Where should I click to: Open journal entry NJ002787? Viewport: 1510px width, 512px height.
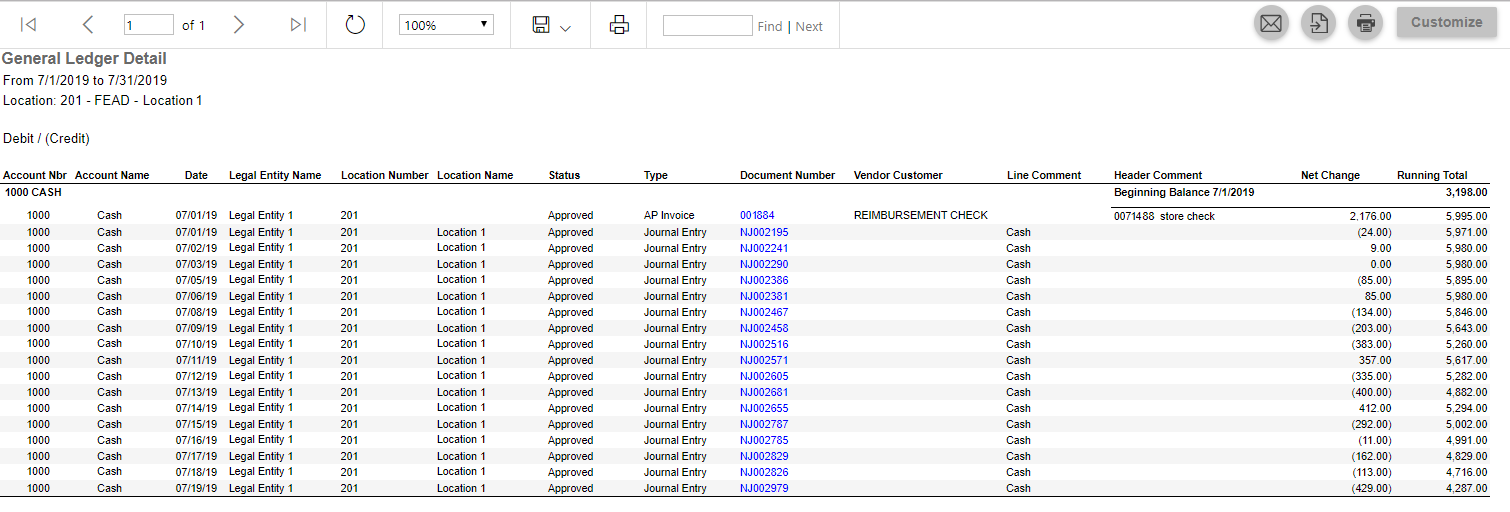pos(764,424)
